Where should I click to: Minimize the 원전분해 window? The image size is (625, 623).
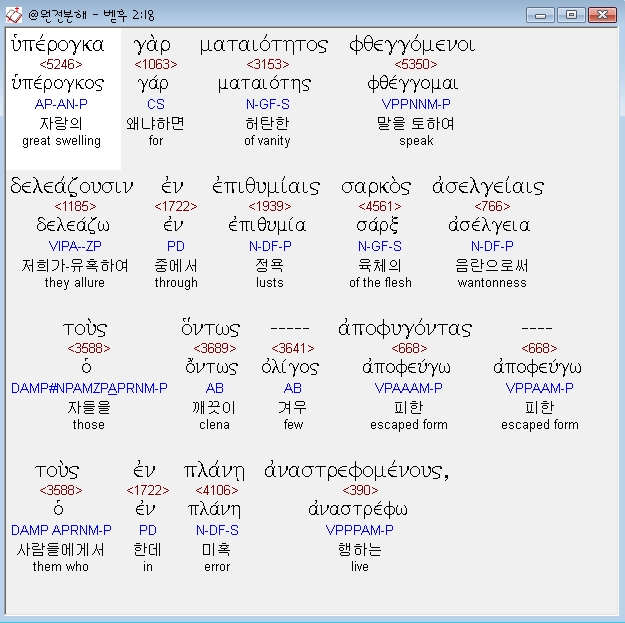point(540,15)
